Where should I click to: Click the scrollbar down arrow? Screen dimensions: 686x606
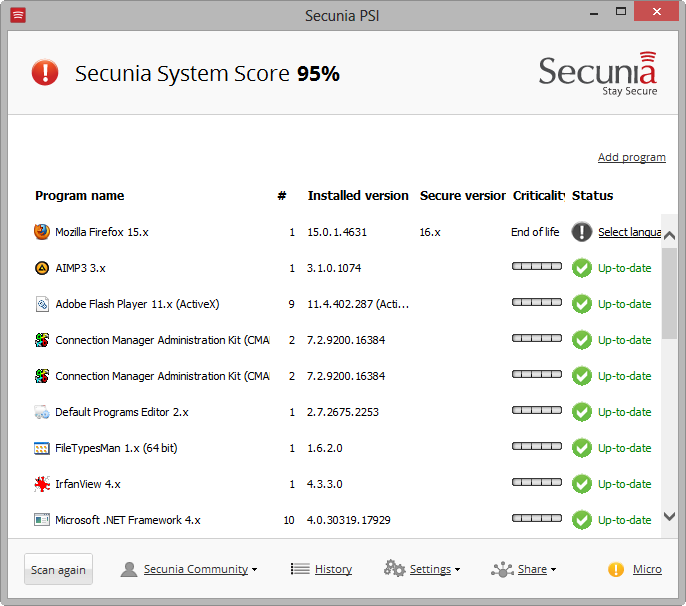click(669, 516)
